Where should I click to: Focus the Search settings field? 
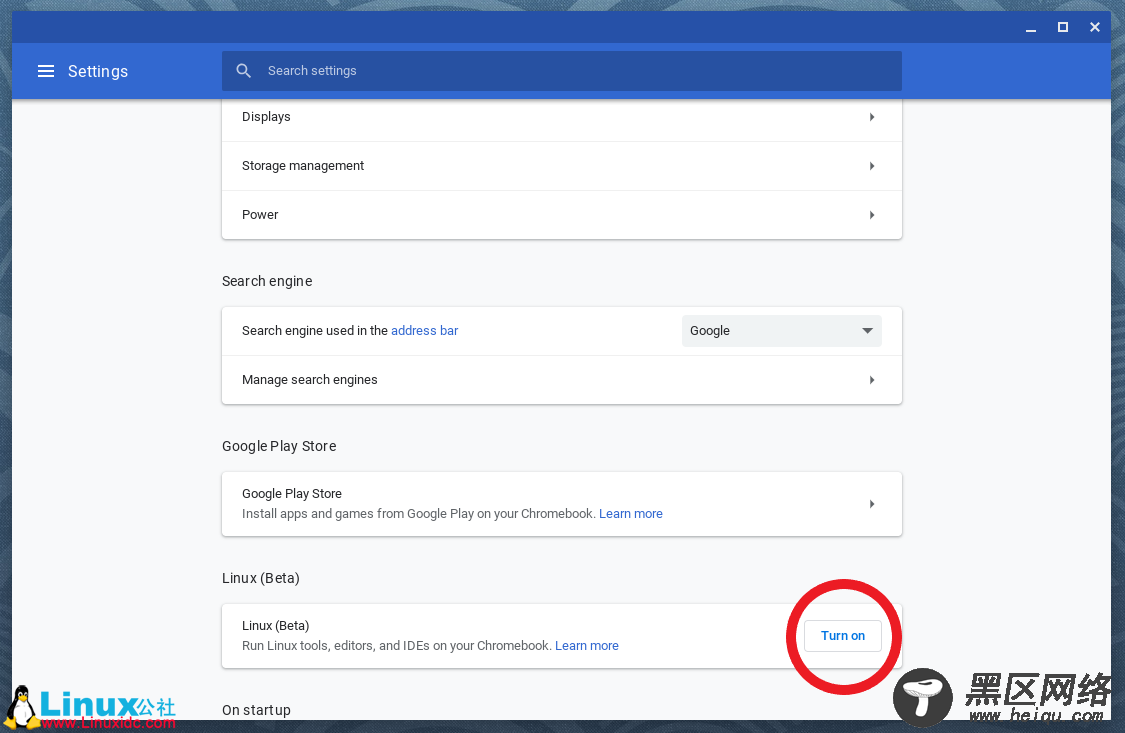(x=561, y=71)
